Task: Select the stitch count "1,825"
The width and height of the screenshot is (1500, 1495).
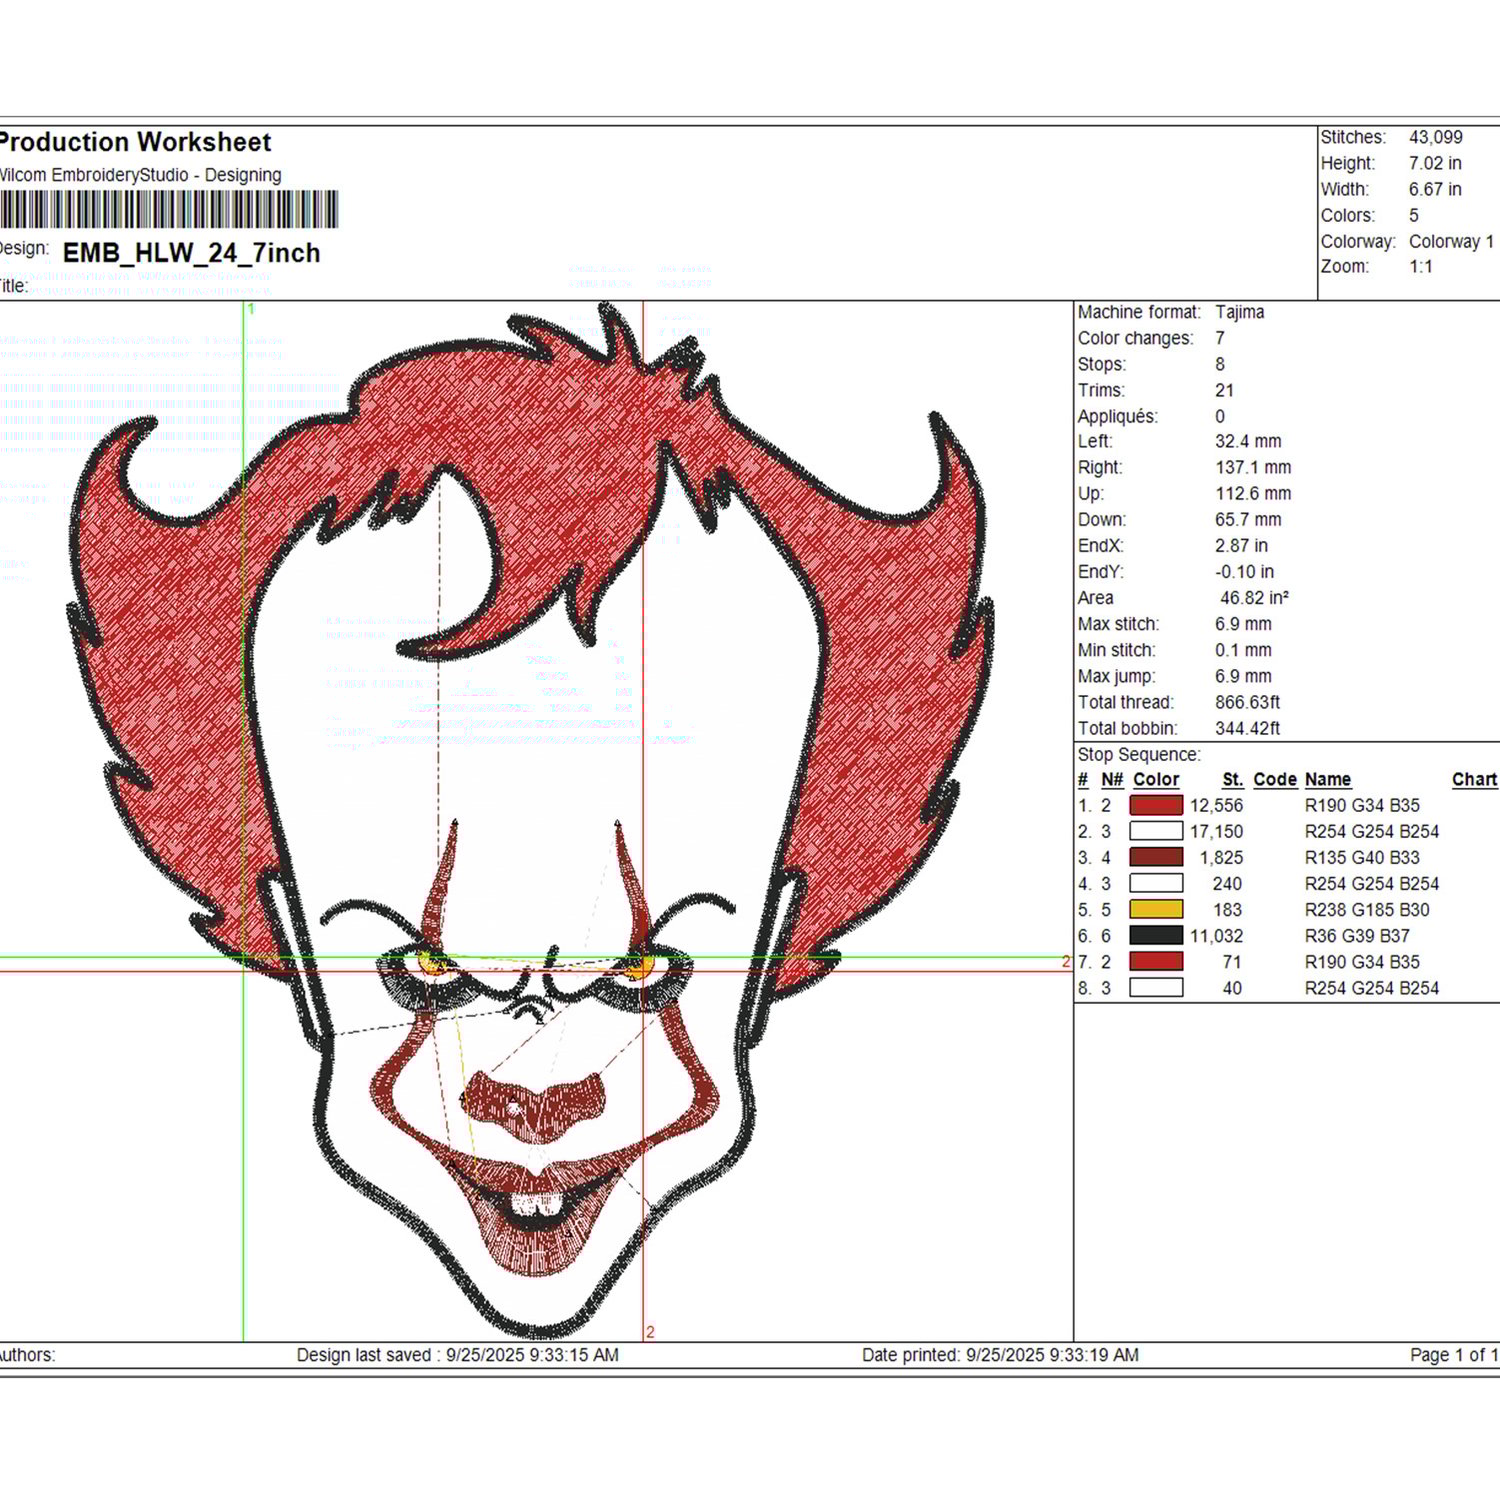Action: pos(1221,857)
